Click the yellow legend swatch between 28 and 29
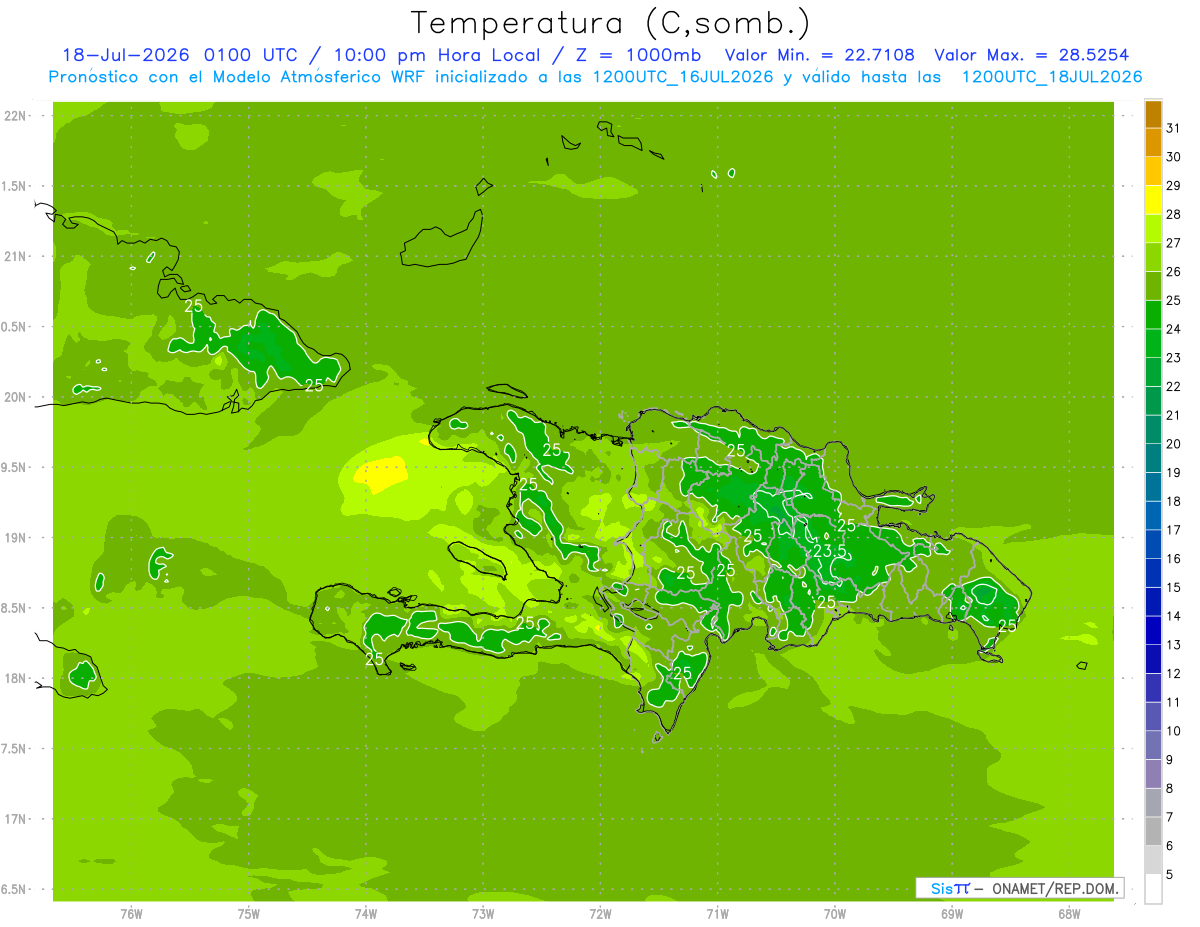The height and width of the screenshot is (927, 1200). [1153, 200]
